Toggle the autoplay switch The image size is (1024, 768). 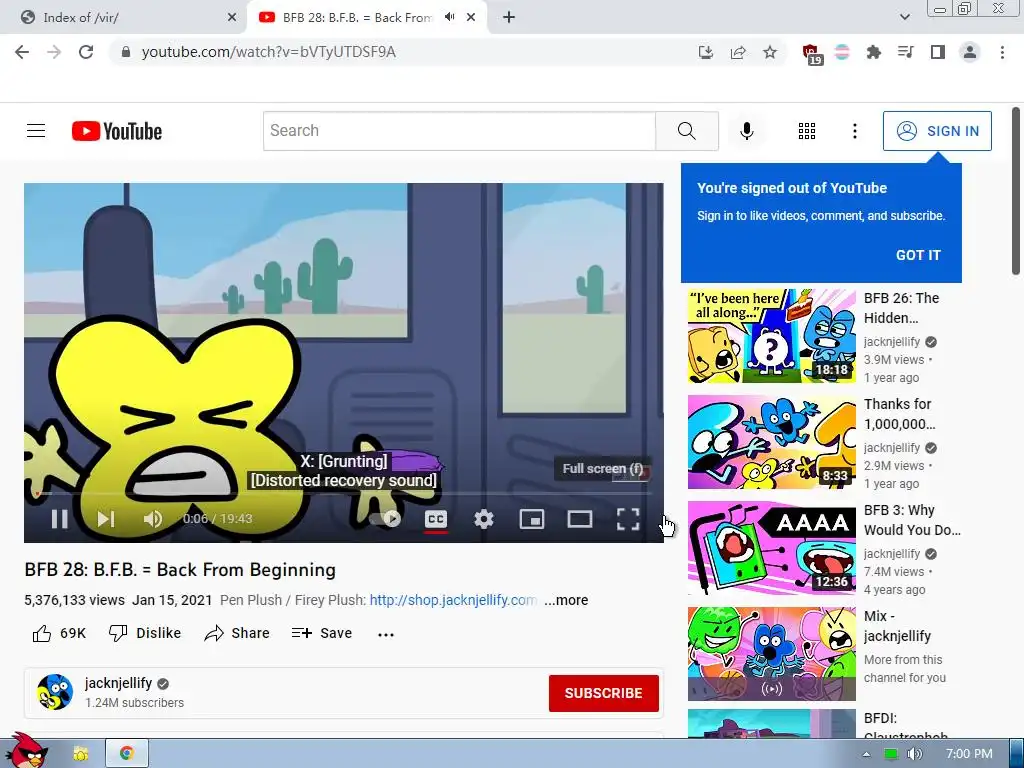pos(385,519)
